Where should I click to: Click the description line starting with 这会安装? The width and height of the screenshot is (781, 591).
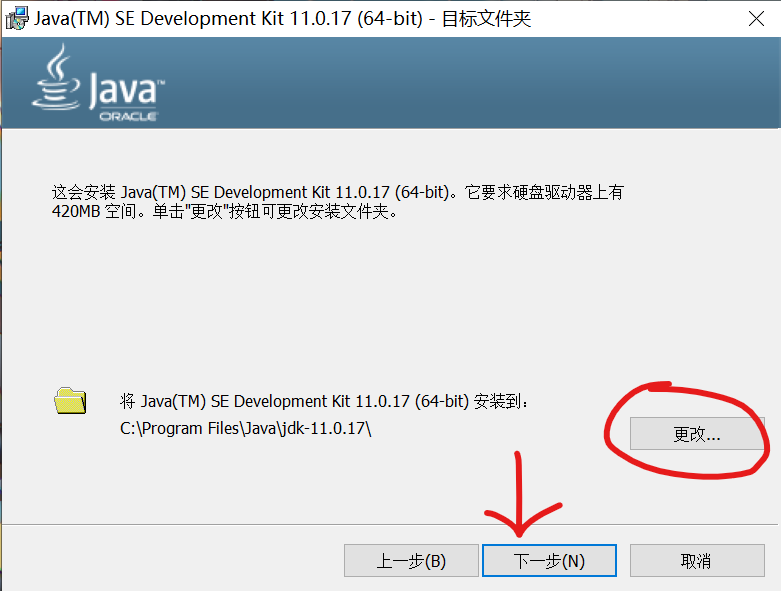click(336, 192)
